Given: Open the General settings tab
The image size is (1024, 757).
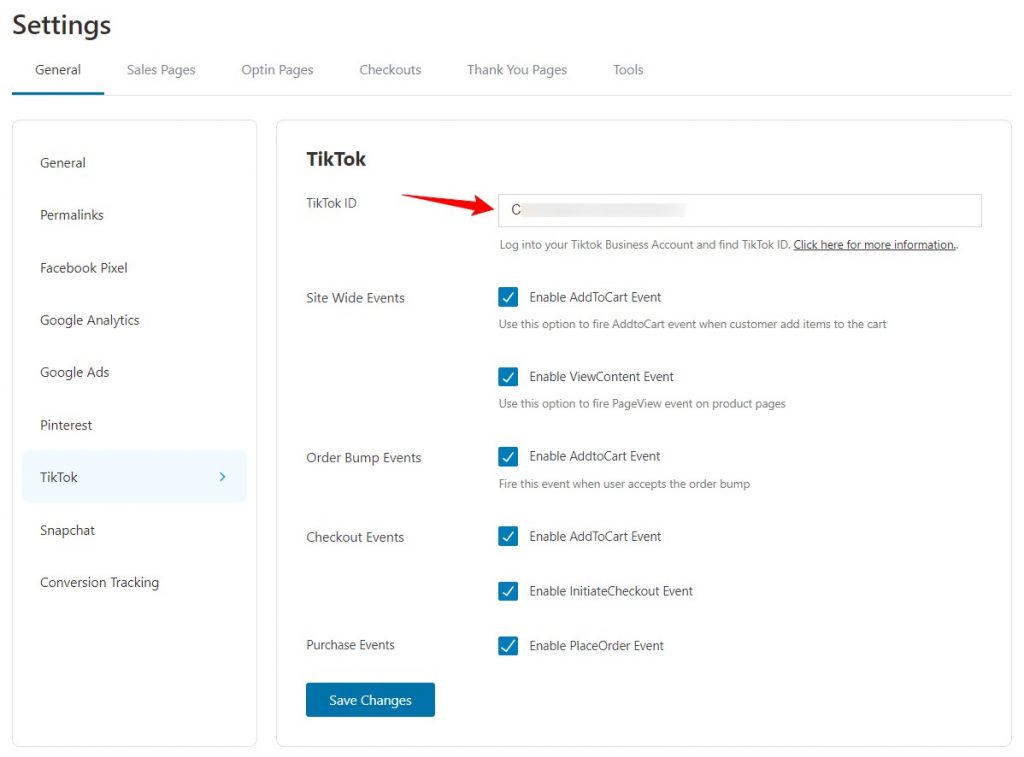Looking at the screenshot, I should click(x=58, y=70).
